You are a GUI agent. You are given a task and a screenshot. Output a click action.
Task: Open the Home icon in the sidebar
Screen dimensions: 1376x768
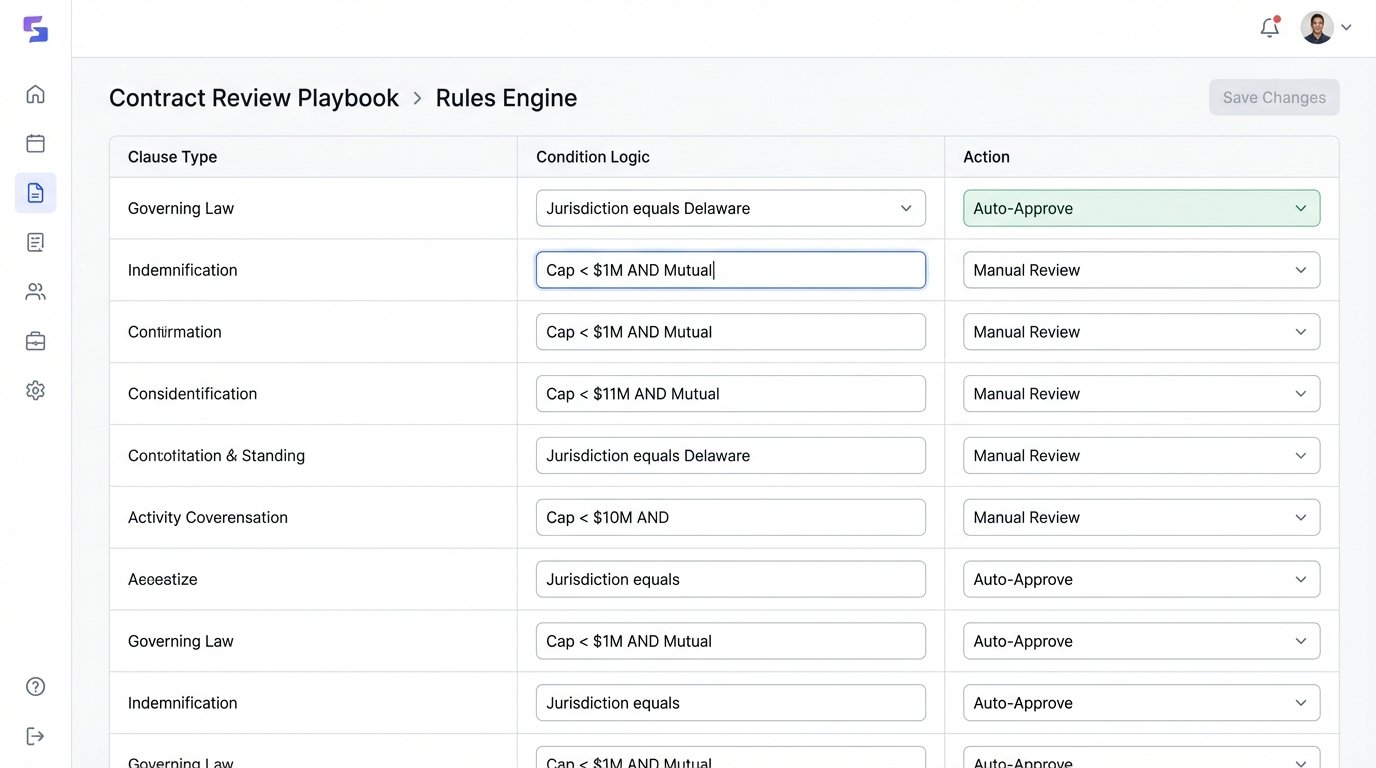tap(35, 93)
